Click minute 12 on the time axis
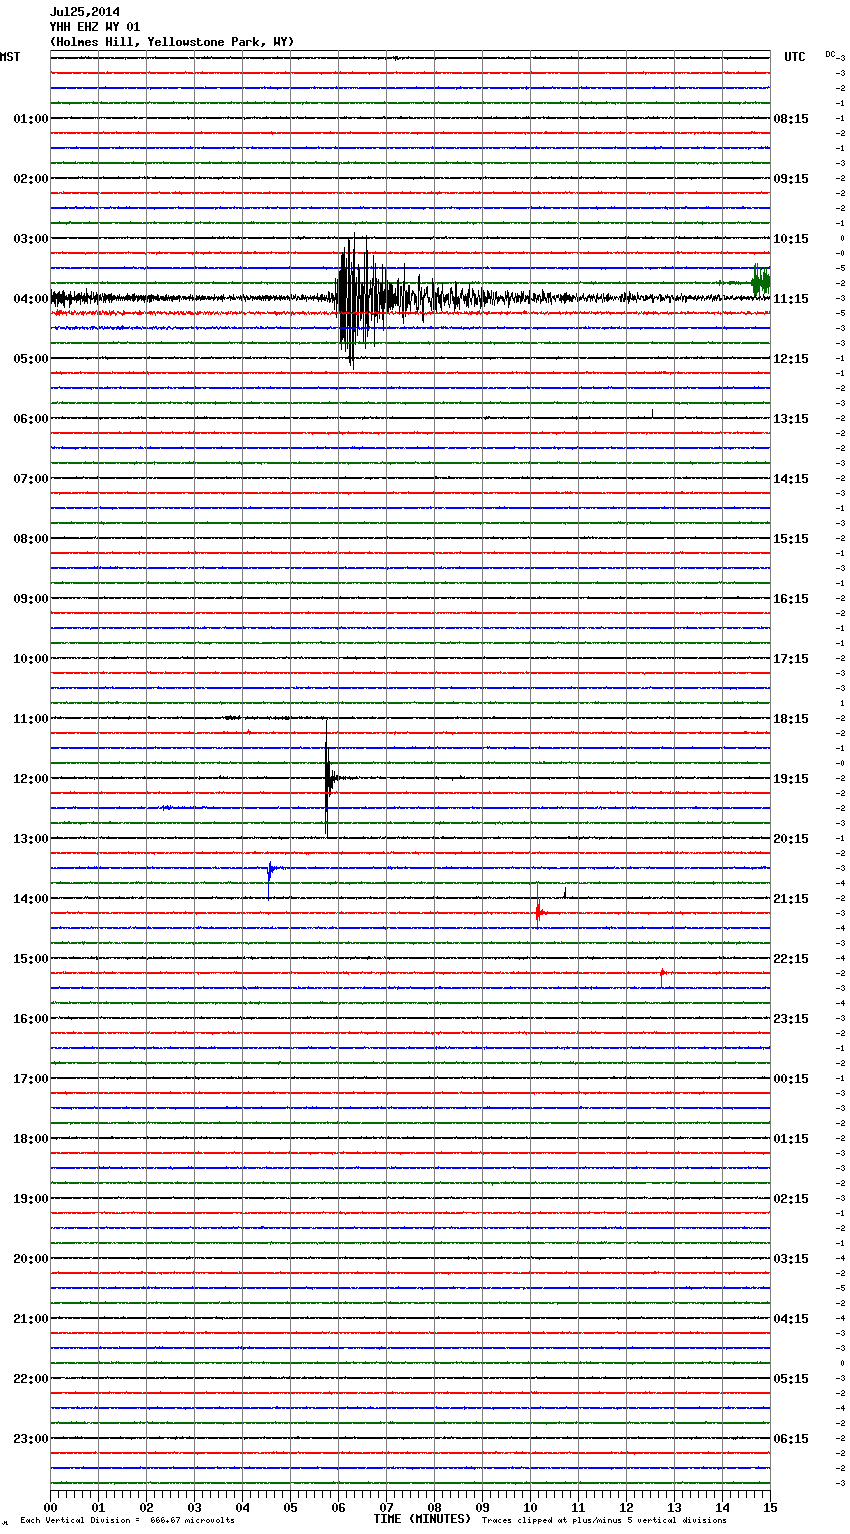 click(626, 1507)
